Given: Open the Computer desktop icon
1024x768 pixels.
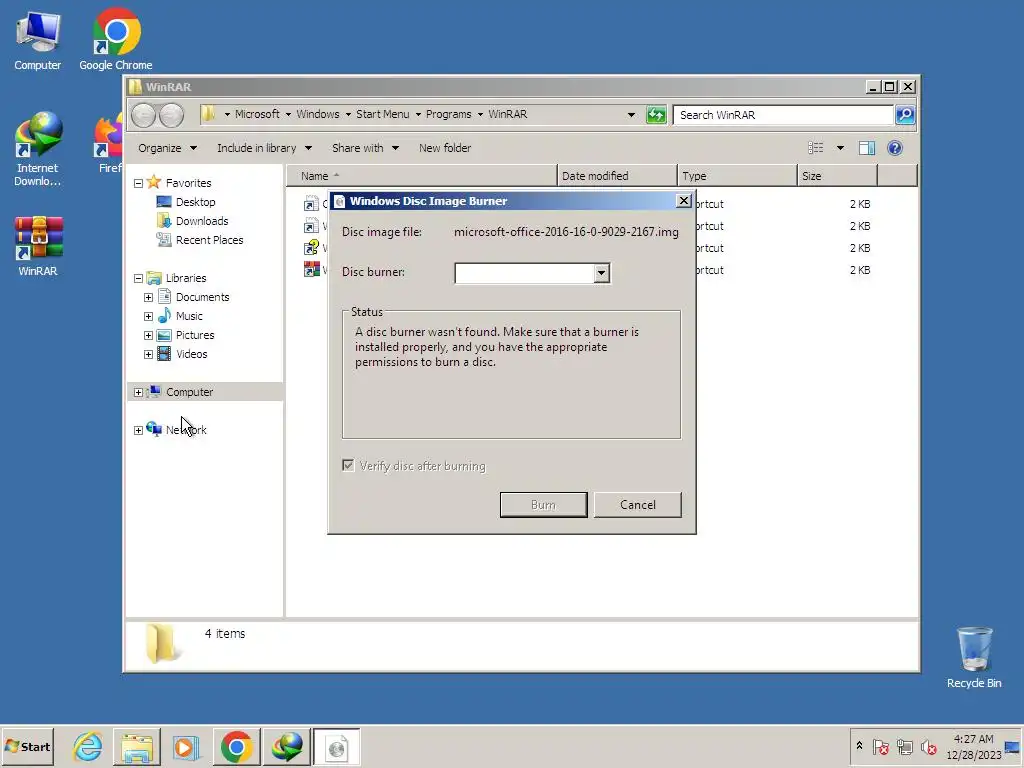Looking at the screenshot, I should click(x=38, y=40).
